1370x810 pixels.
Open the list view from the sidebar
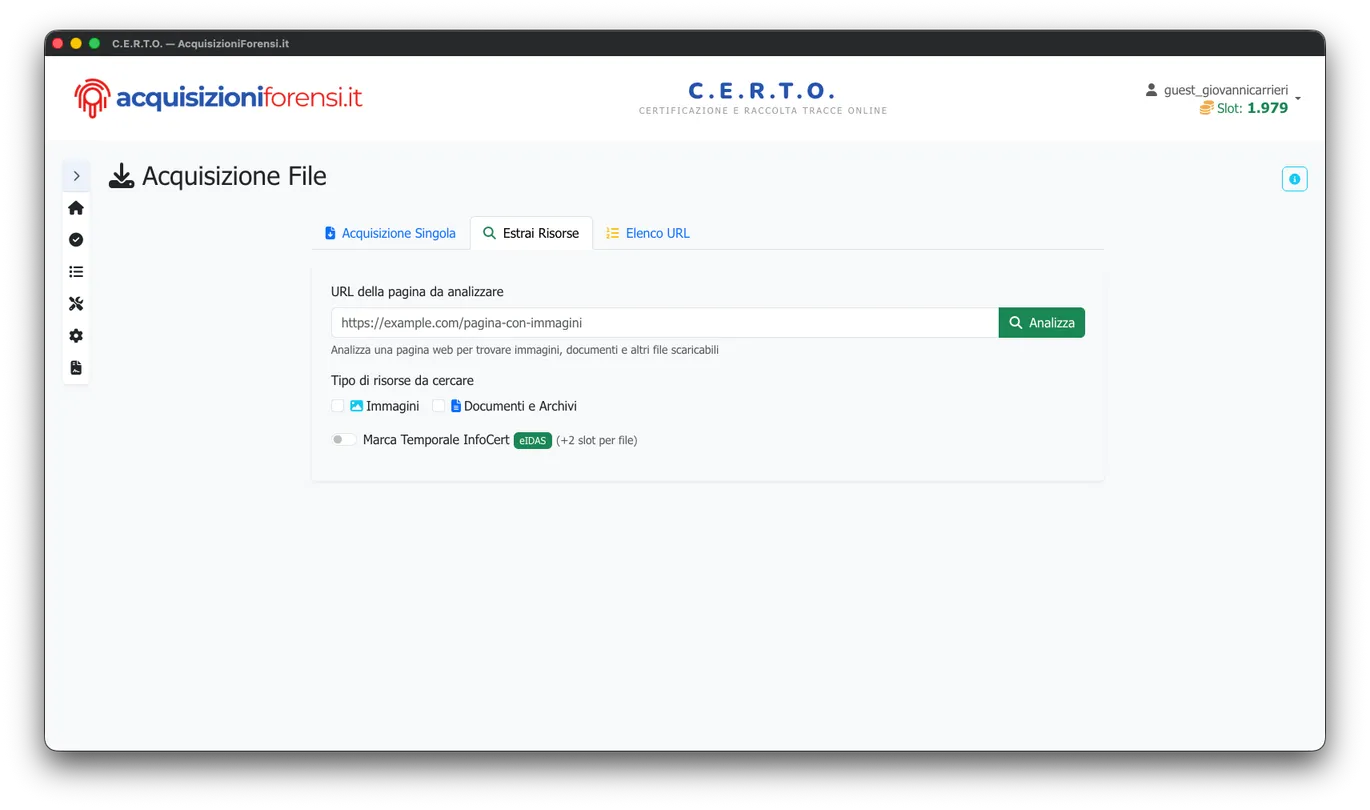point(75,271)
